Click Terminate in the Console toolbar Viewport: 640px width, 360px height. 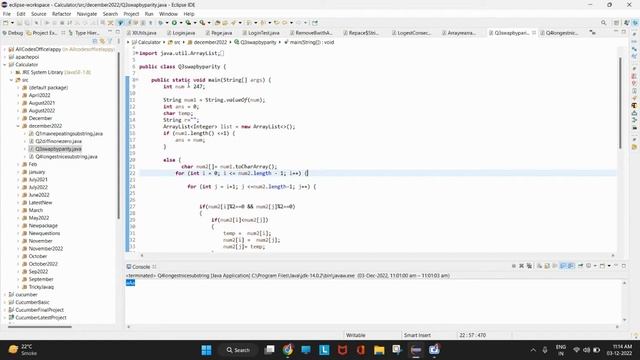tap(514, 266)
